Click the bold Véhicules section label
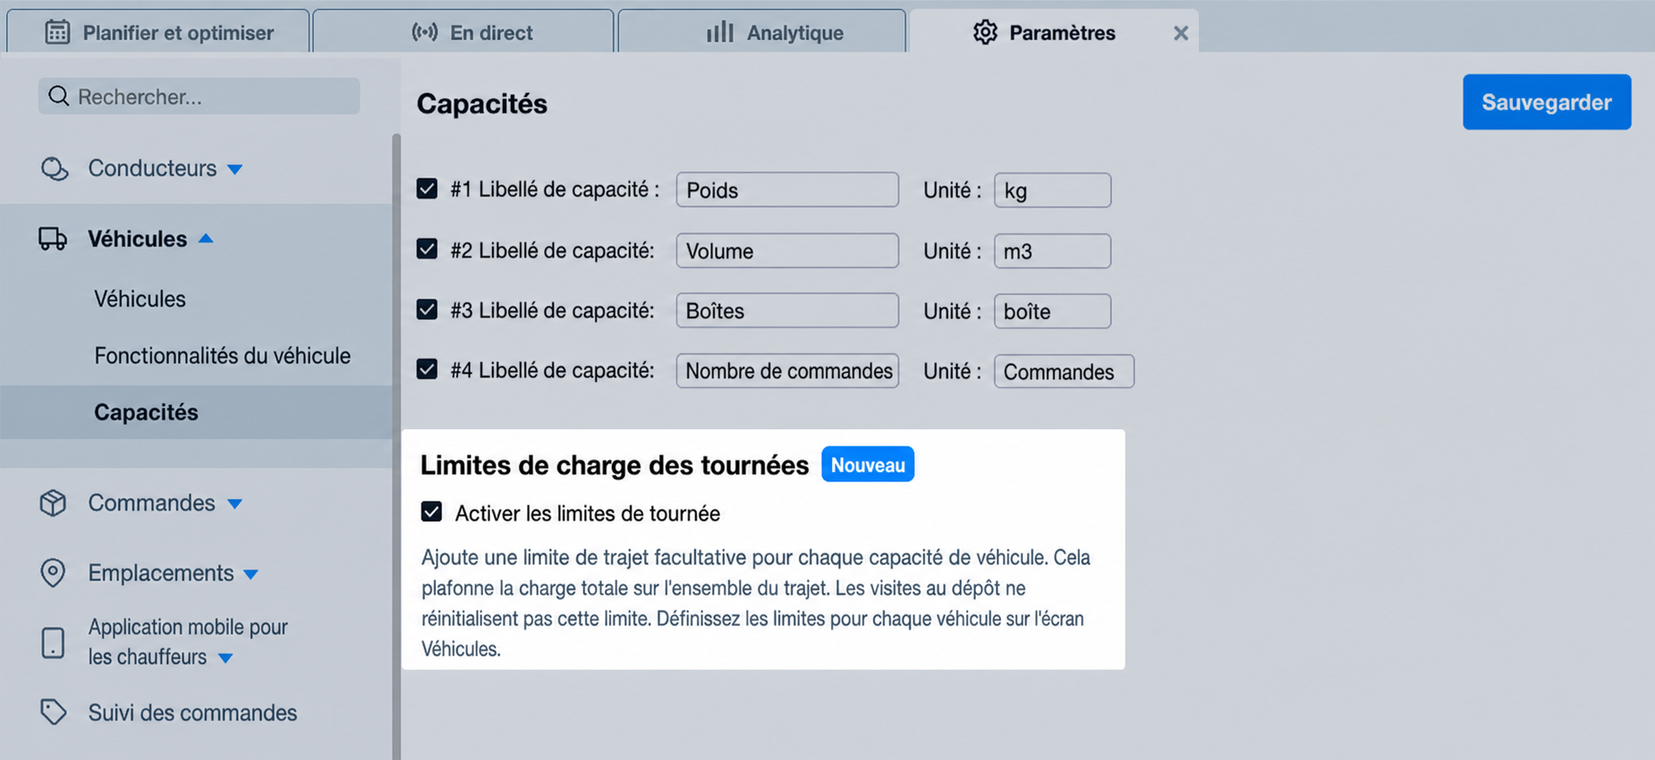The width and height of the screenshot is (1655, 760). (x=137, y=239)
